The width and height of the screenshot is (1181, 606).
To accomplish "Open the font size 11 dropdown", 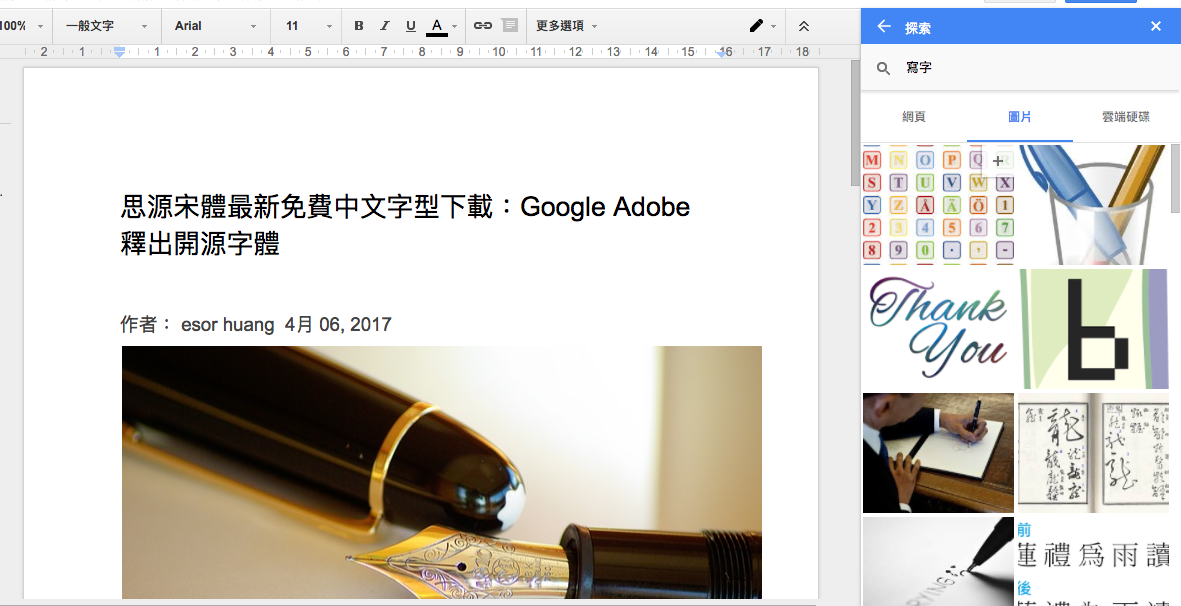I will tap(308, 26).
